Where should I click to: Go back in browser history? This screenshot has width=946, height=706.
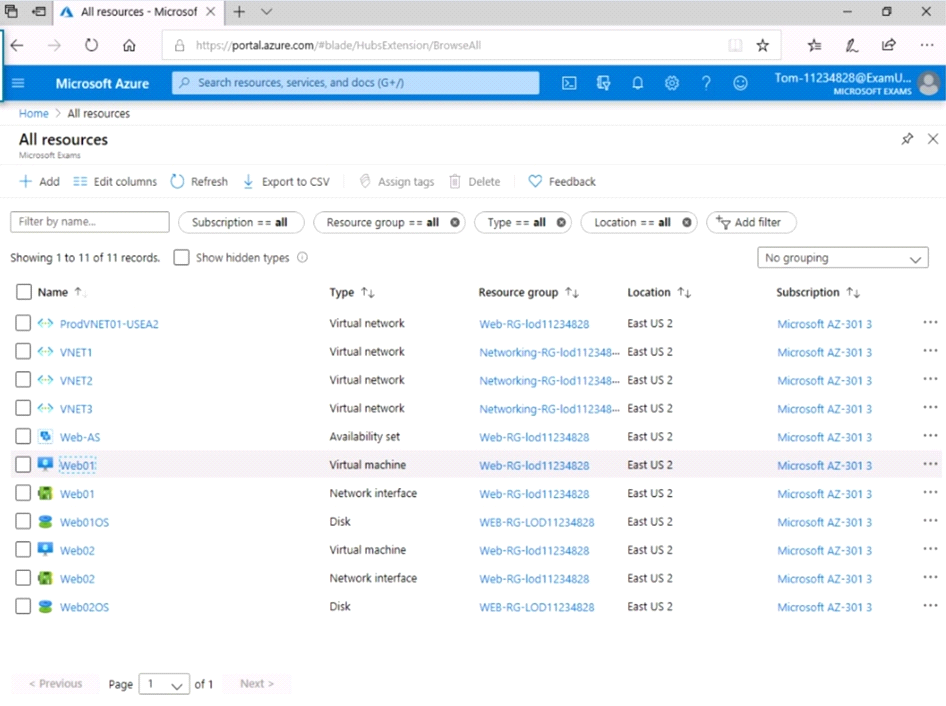point(17,45)
